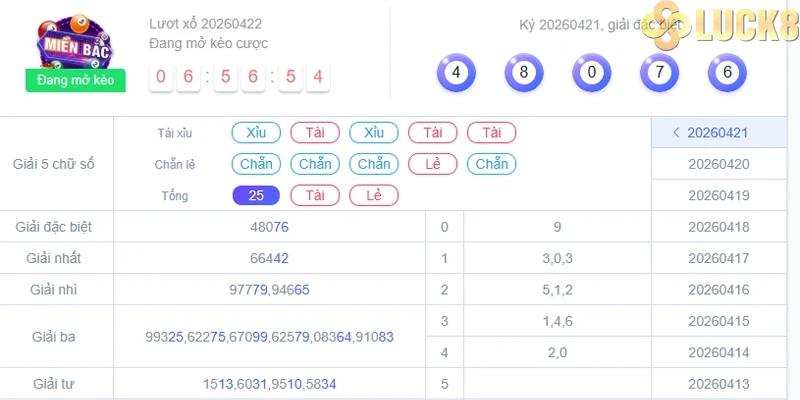The height and width of the screenshot is (400, 800).
Task: Click the green Đang mở kèo button
Action: 76,80
